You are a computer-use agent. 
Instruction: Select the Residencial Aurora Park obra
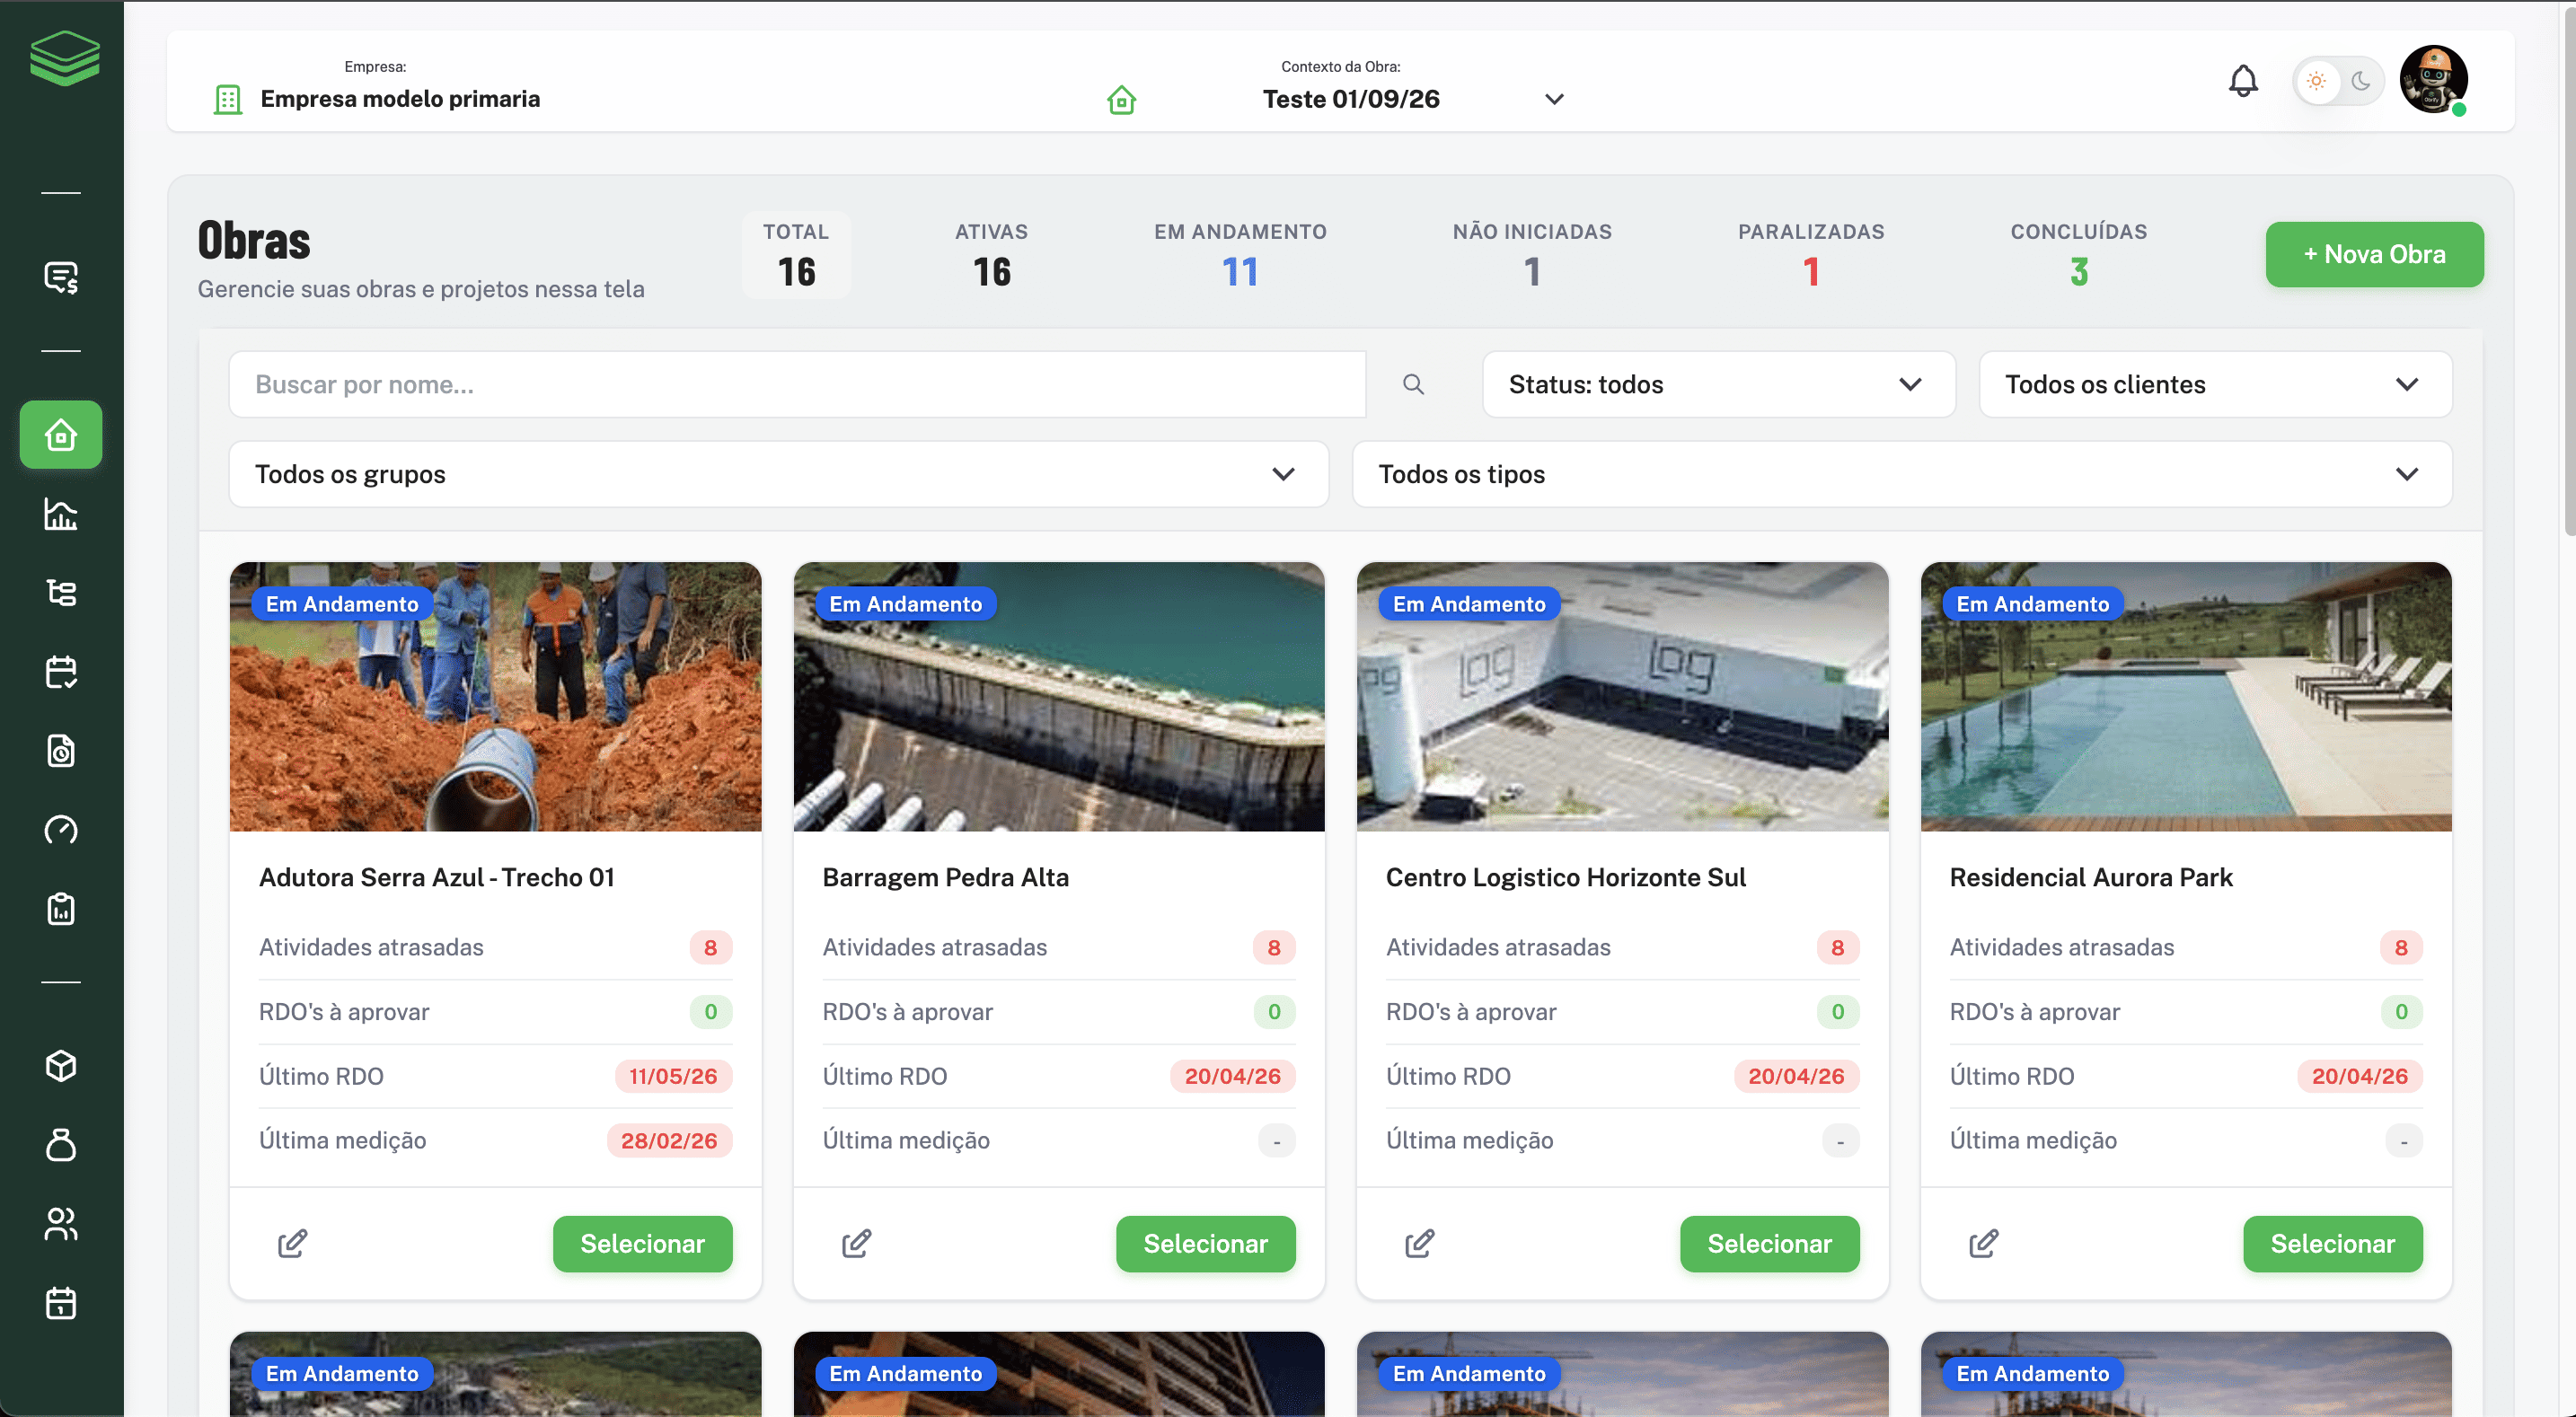point(2333,1244)
